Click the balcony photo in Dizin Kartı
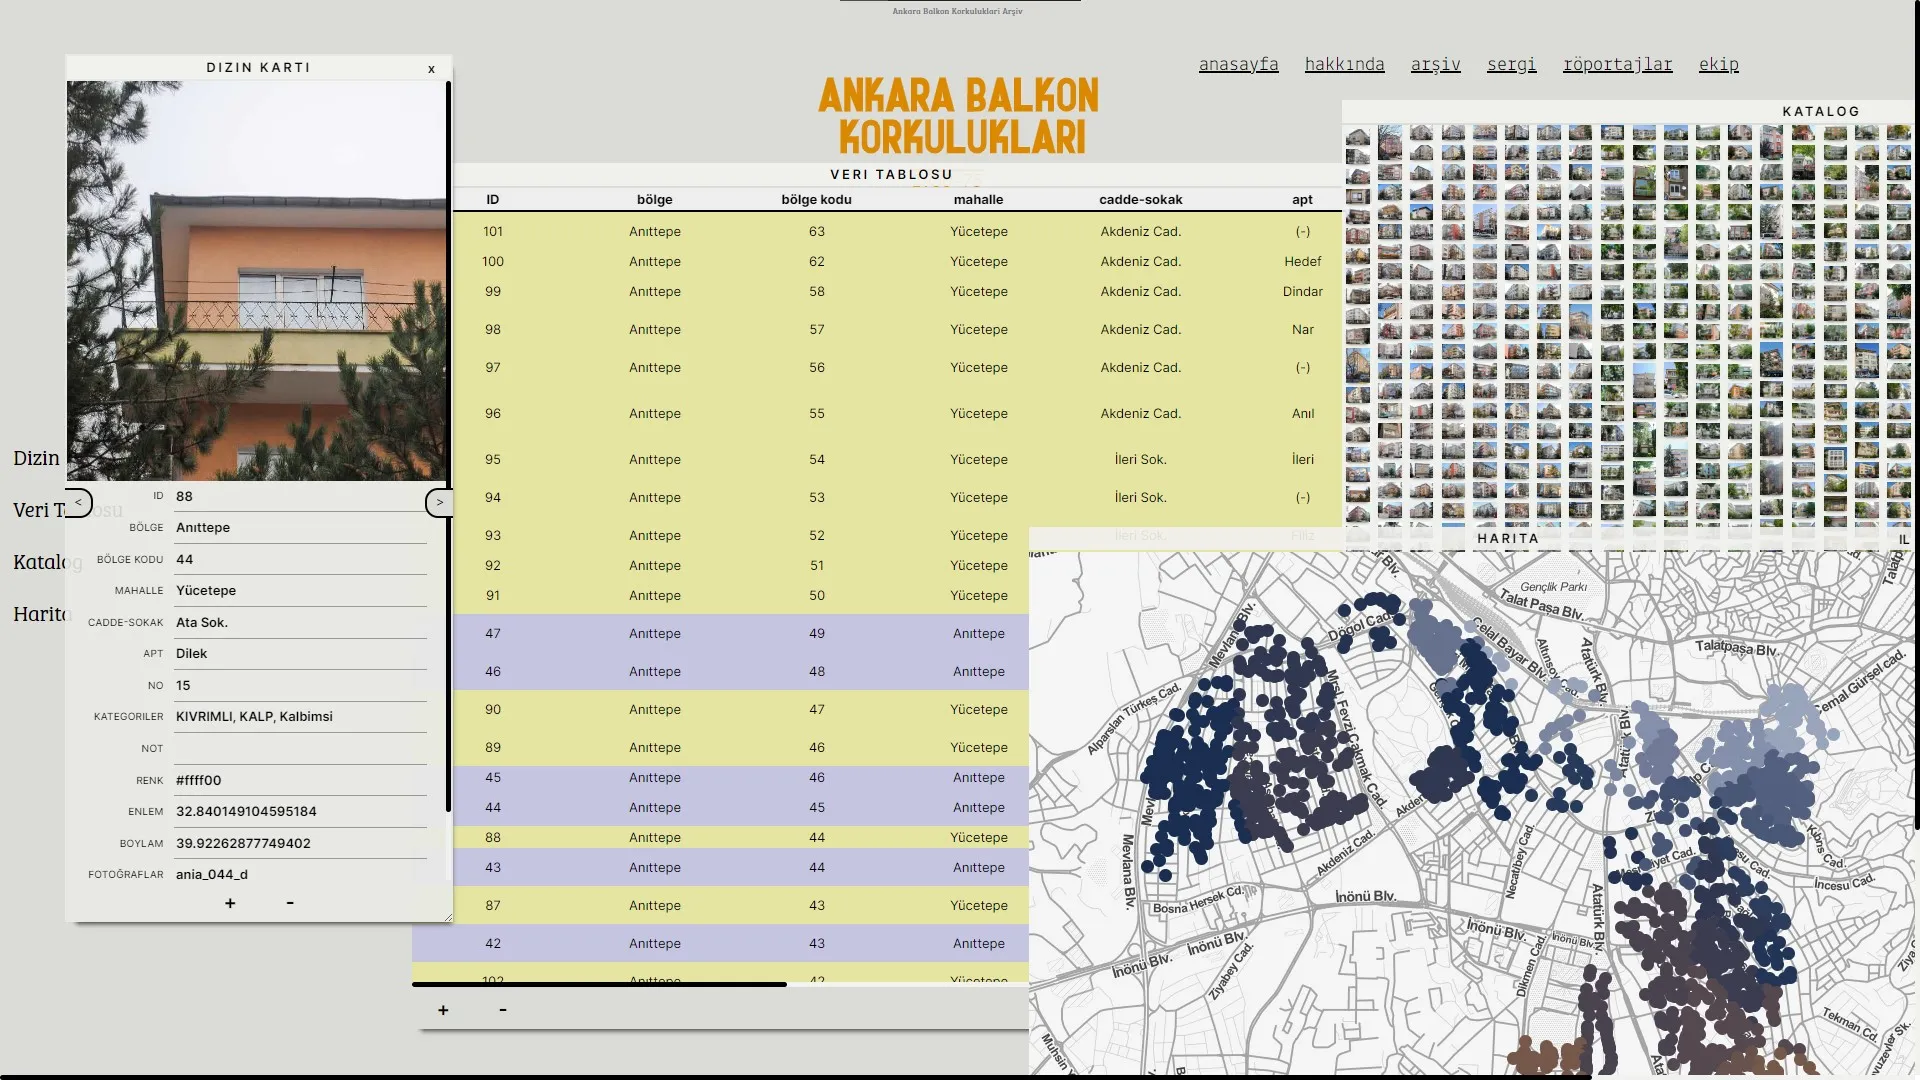The width and height of the screenshot is (1920, 1080). click(256, 281)
